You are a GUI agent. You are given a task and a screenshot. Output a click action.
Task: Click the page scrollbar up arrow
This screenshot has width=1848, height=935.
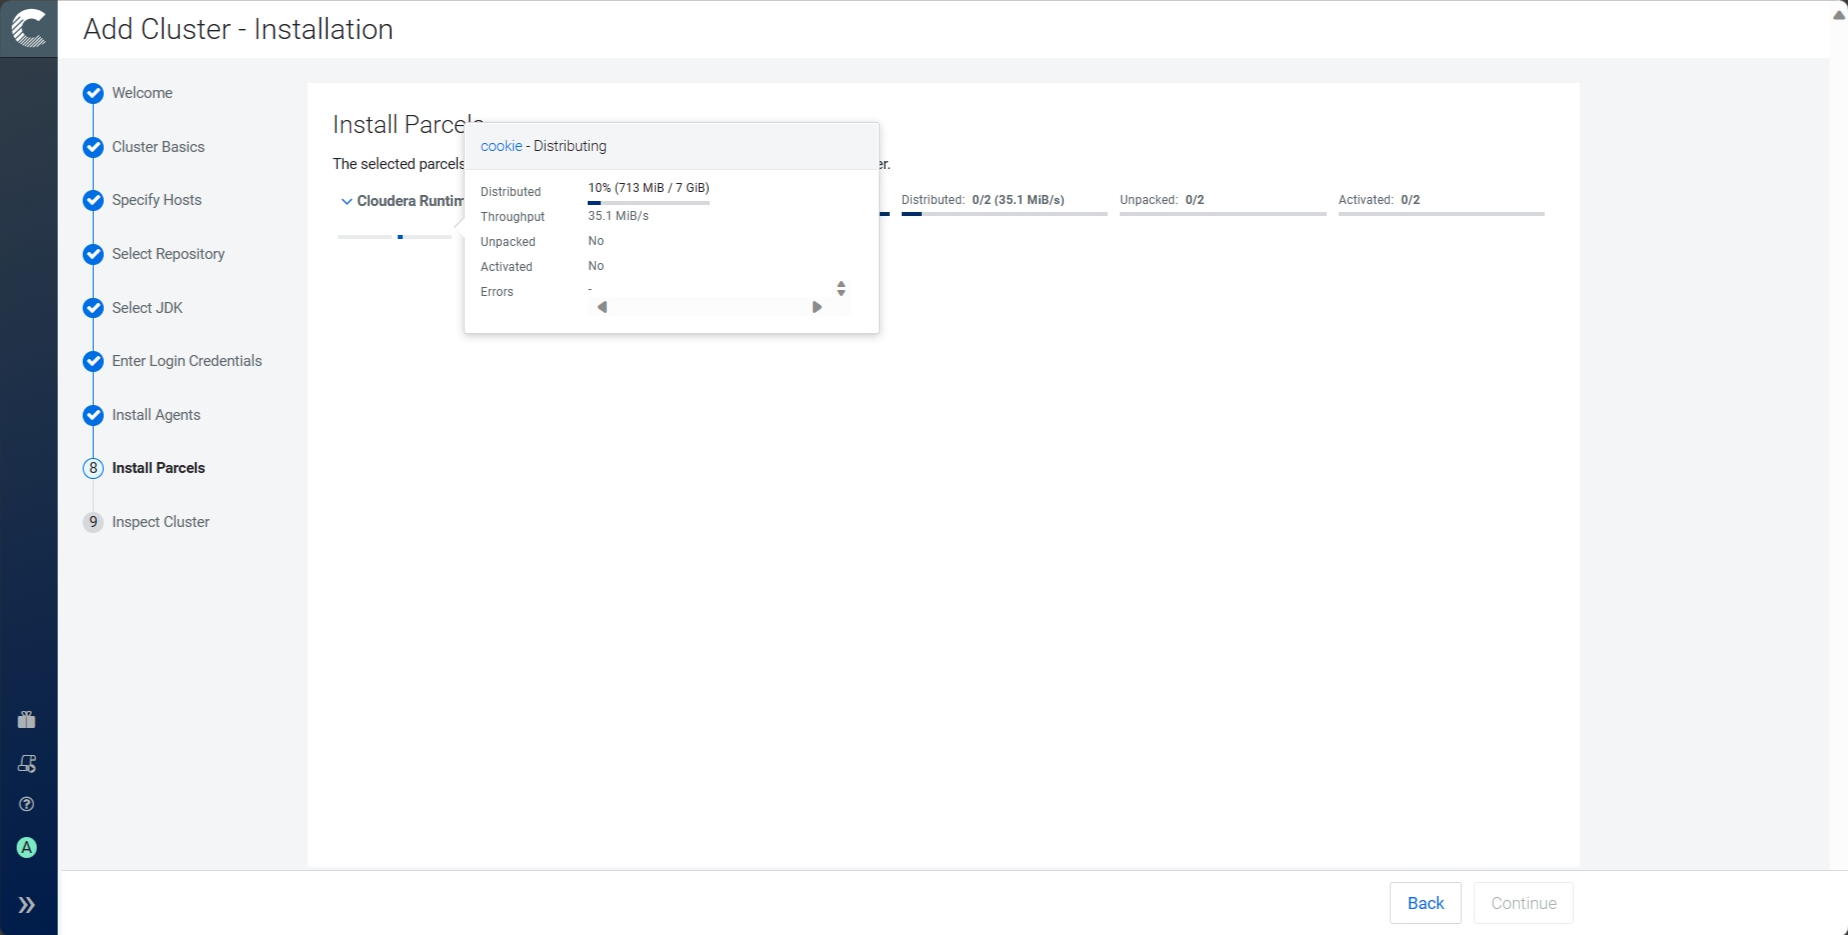(x=1838, y=14)
